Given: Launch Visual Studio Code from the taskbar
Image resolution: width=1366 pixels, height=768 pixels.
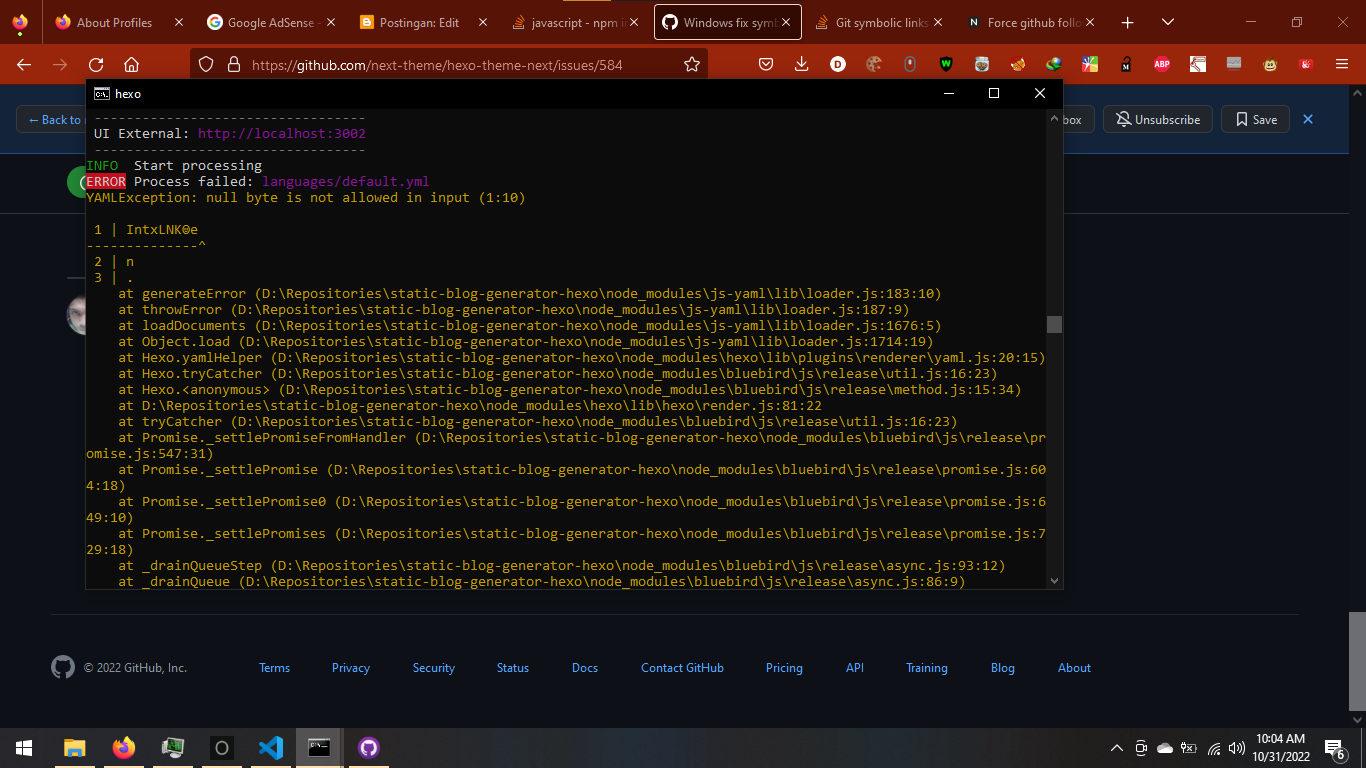Looking at the screenshot, I should pos(270,747).
